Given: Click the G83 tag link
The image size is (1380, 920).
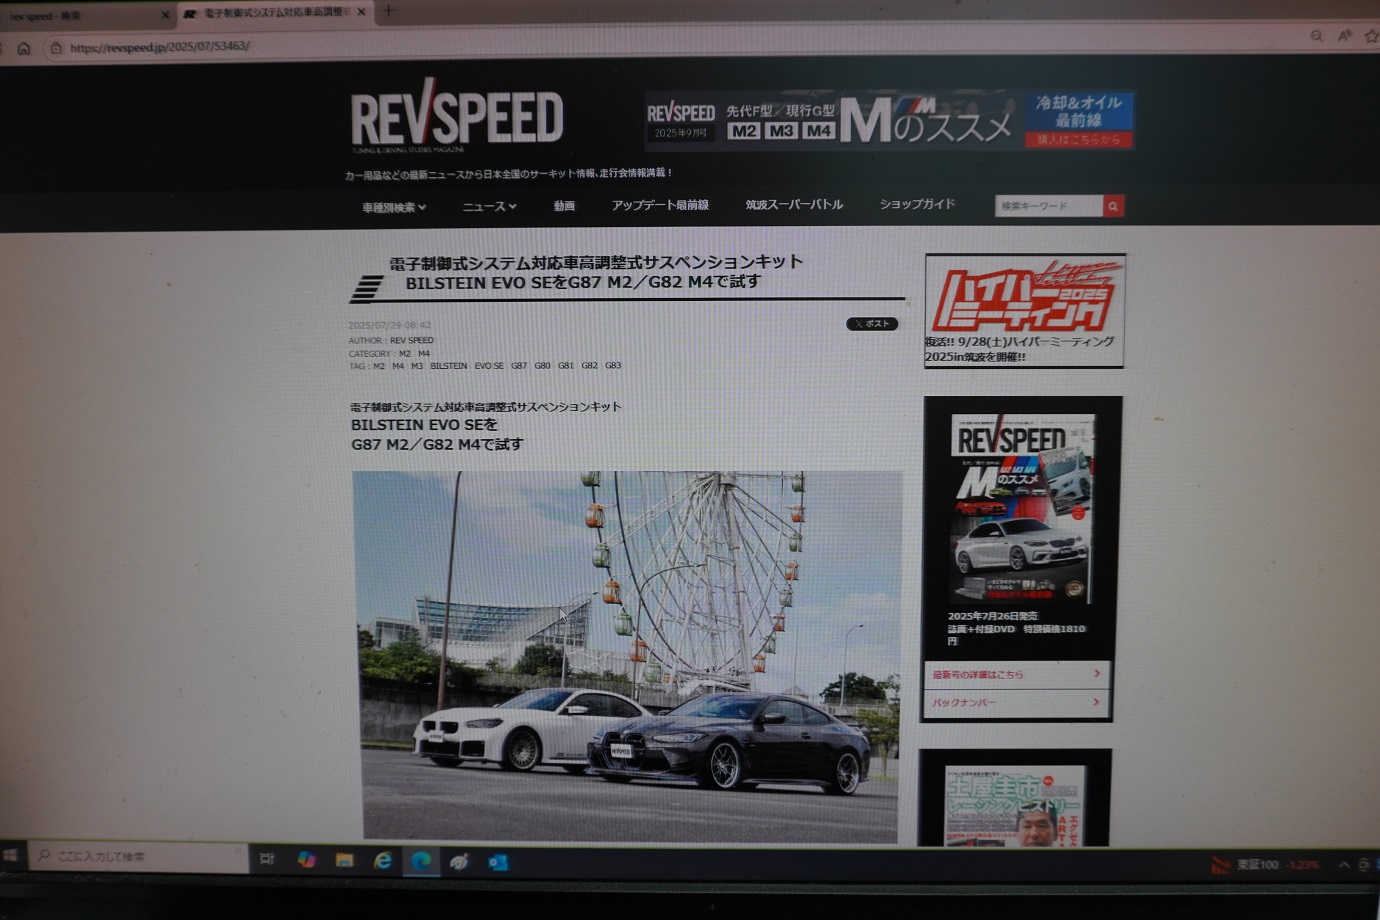Looking at the screenshot, I should coord(613,366).
